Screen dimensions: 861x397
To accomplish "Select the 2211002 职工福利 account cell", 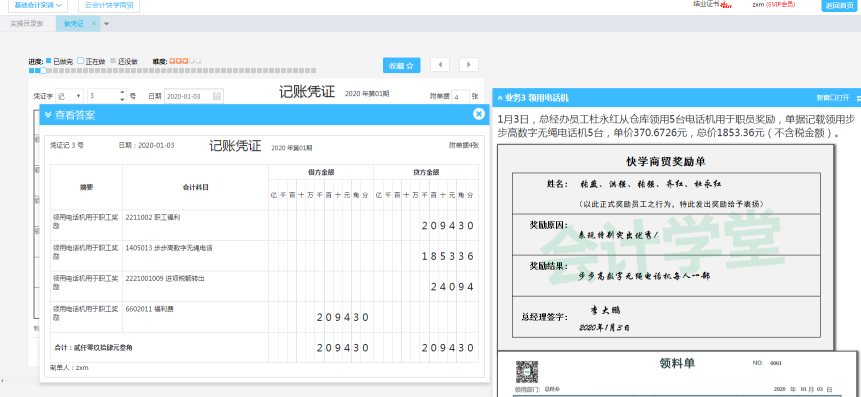I will (195, 225).
